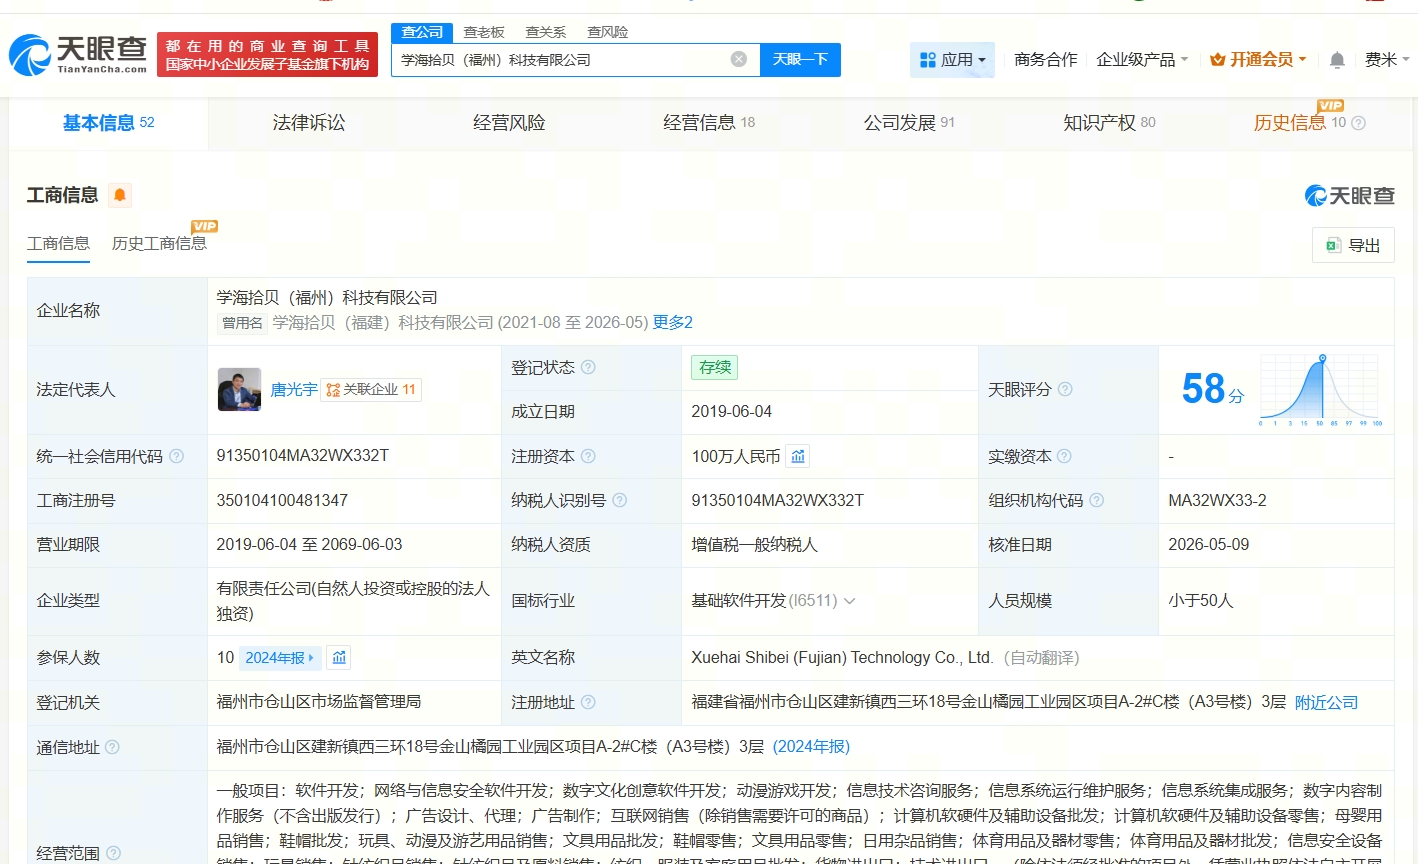The height and width of the screenshot is (864, 1418).
Task: Open the (2024年报) link in 通信地址
Action: 811,747
